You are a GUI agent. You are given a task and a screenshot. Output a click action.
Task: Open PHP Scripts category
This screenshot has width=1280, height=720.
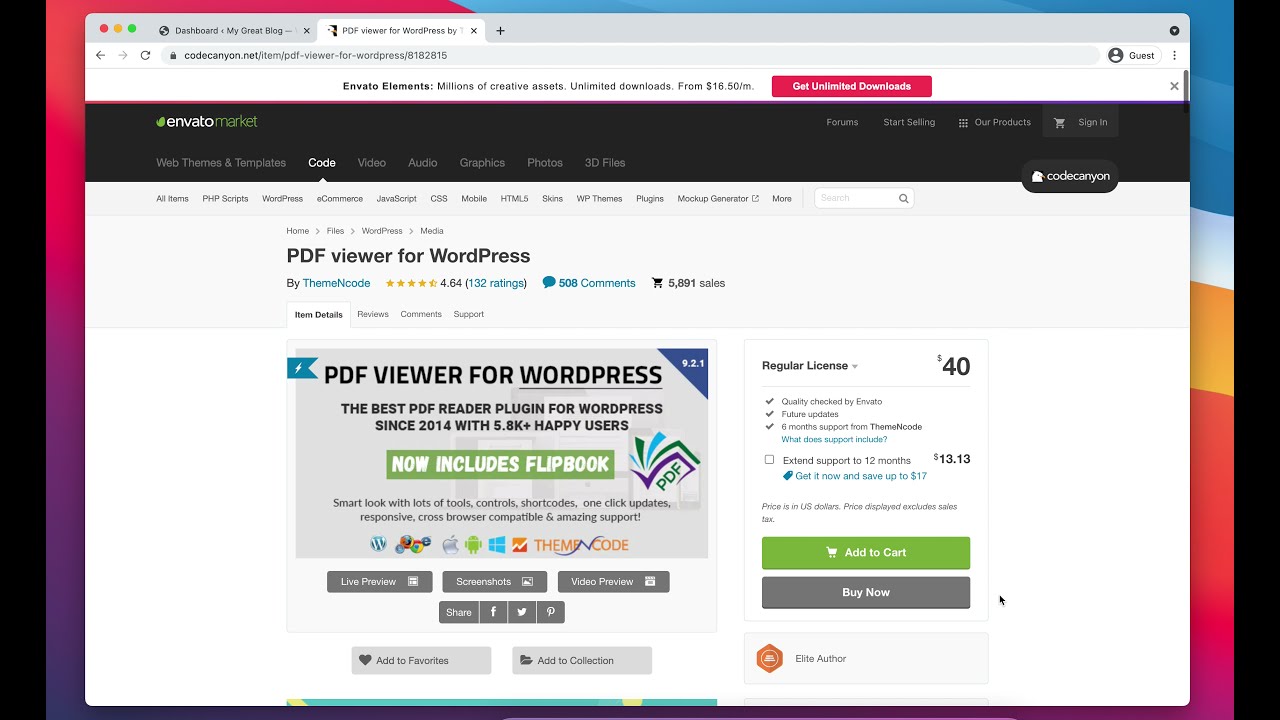click(x=225, y=198)
